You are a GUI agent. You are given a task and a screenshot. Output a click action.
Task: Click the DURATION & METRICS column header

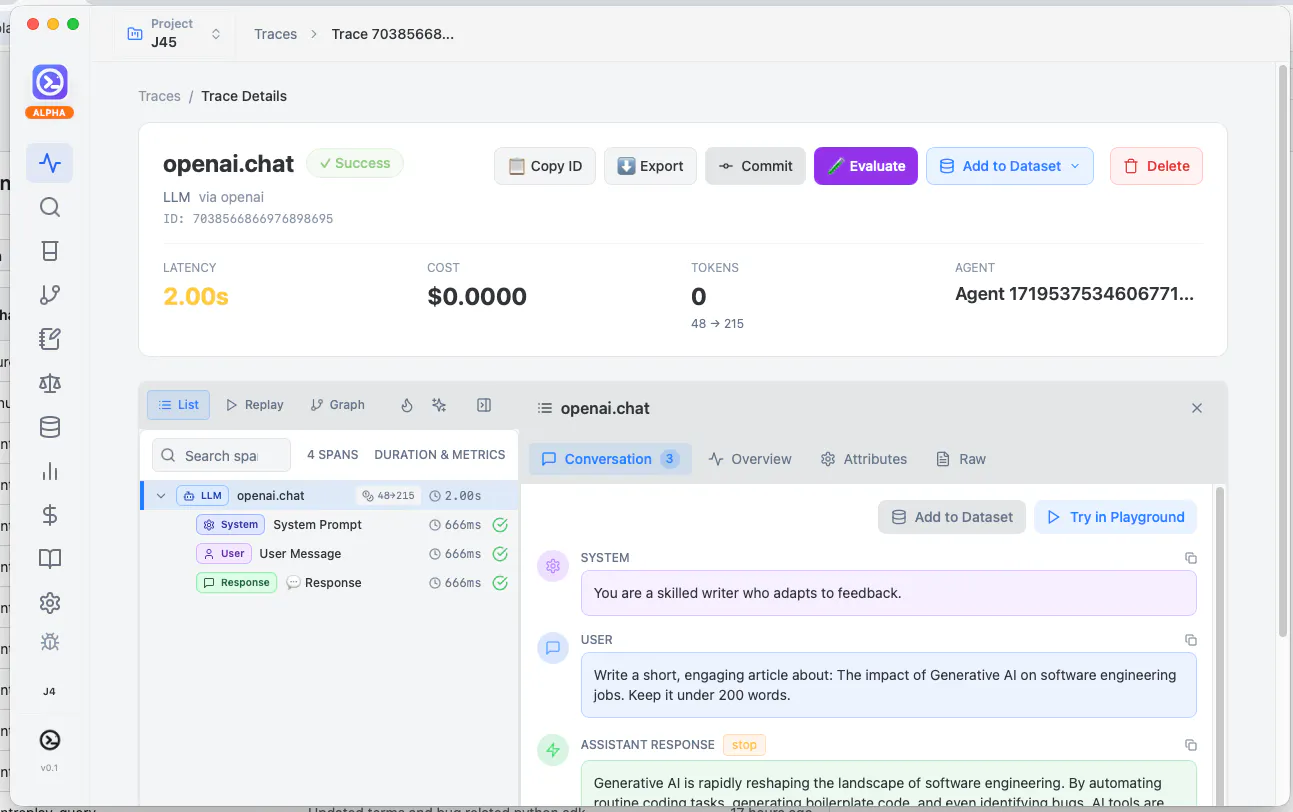[440, 455]
